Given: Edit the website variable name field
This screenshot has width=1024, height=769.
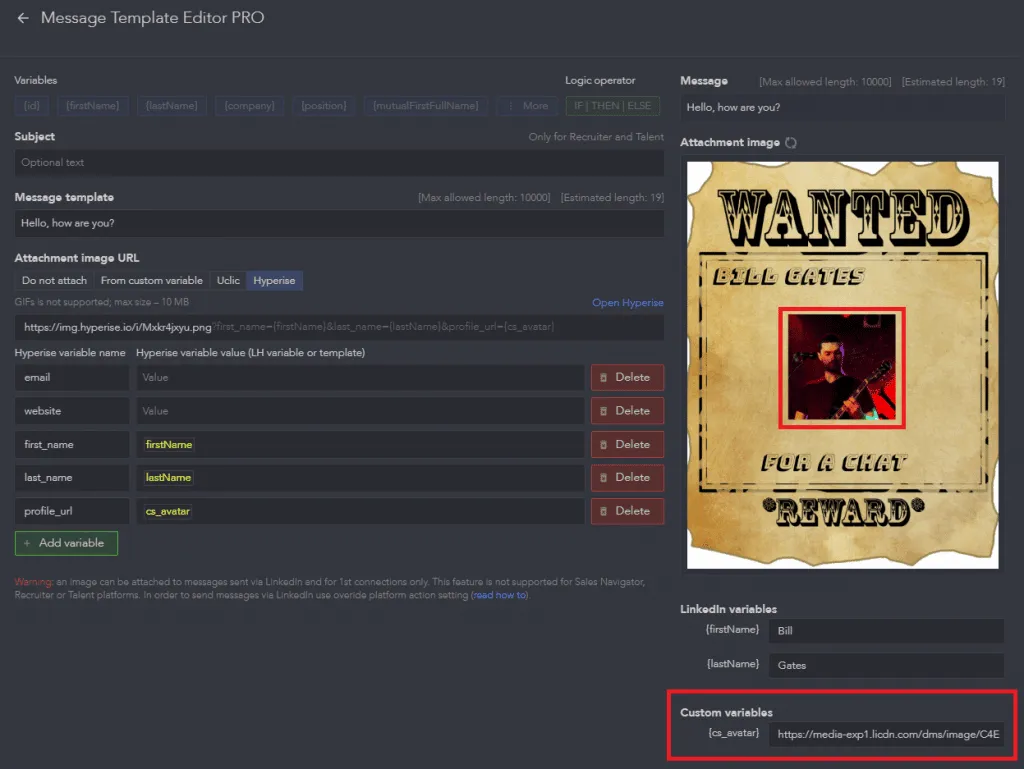Looking at the screenshot, I should [x=72, y=411].
